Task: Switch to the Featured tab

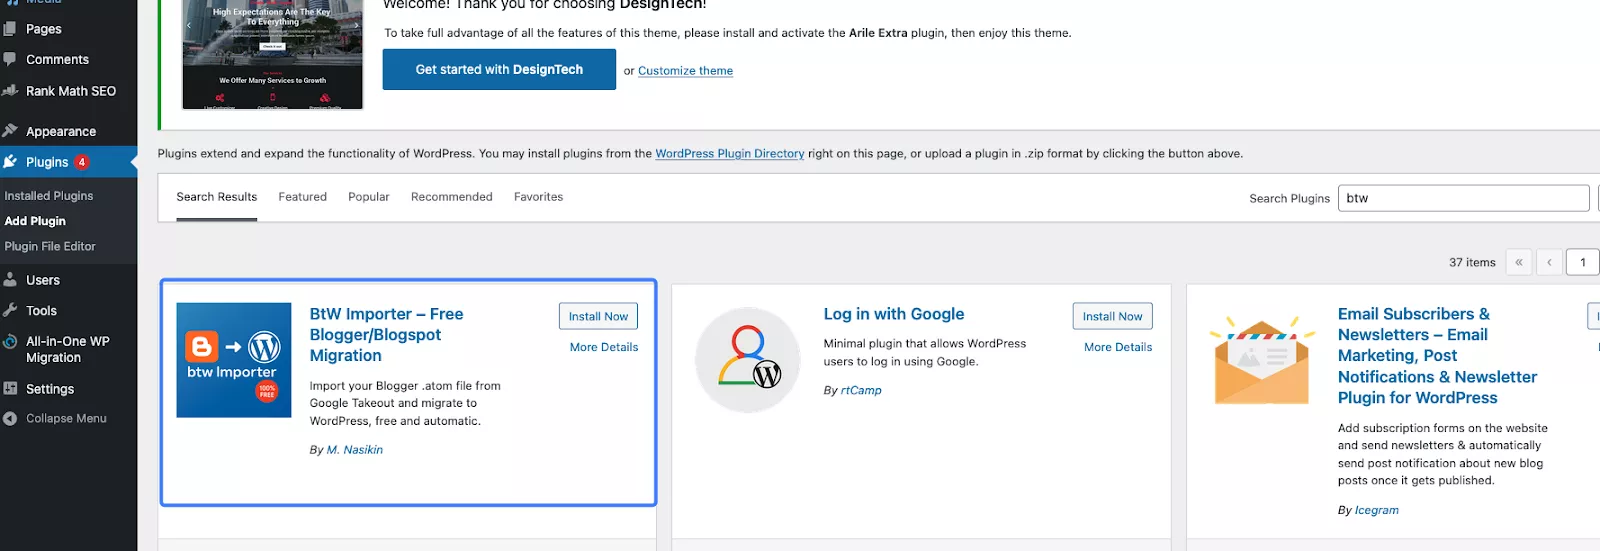Action: tap(303, 197)
